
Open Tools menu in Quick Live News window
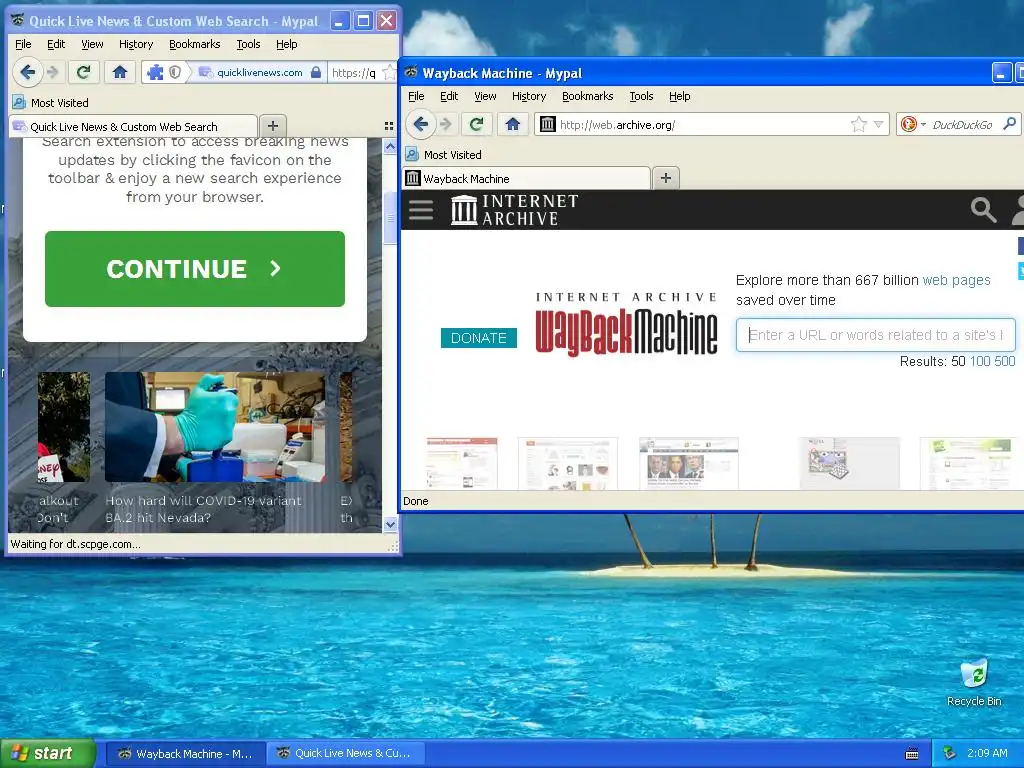[x=248, y=44]
